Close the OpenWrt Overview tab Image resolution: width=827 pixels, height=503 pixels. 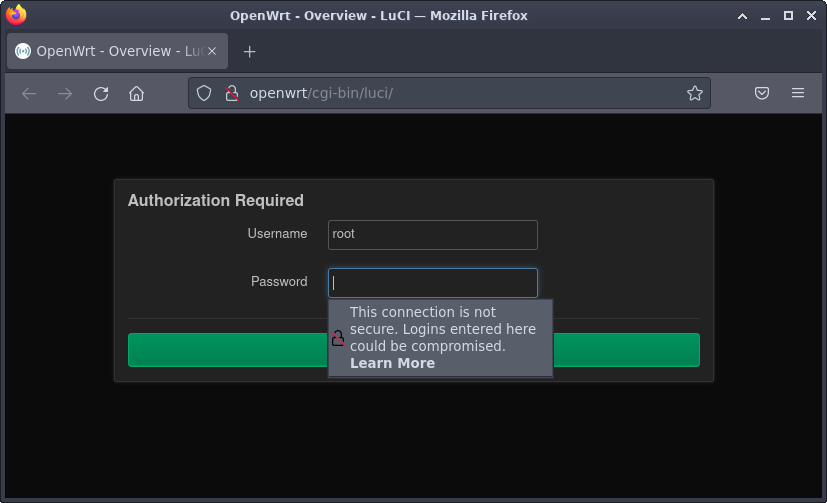pos(211,51)
